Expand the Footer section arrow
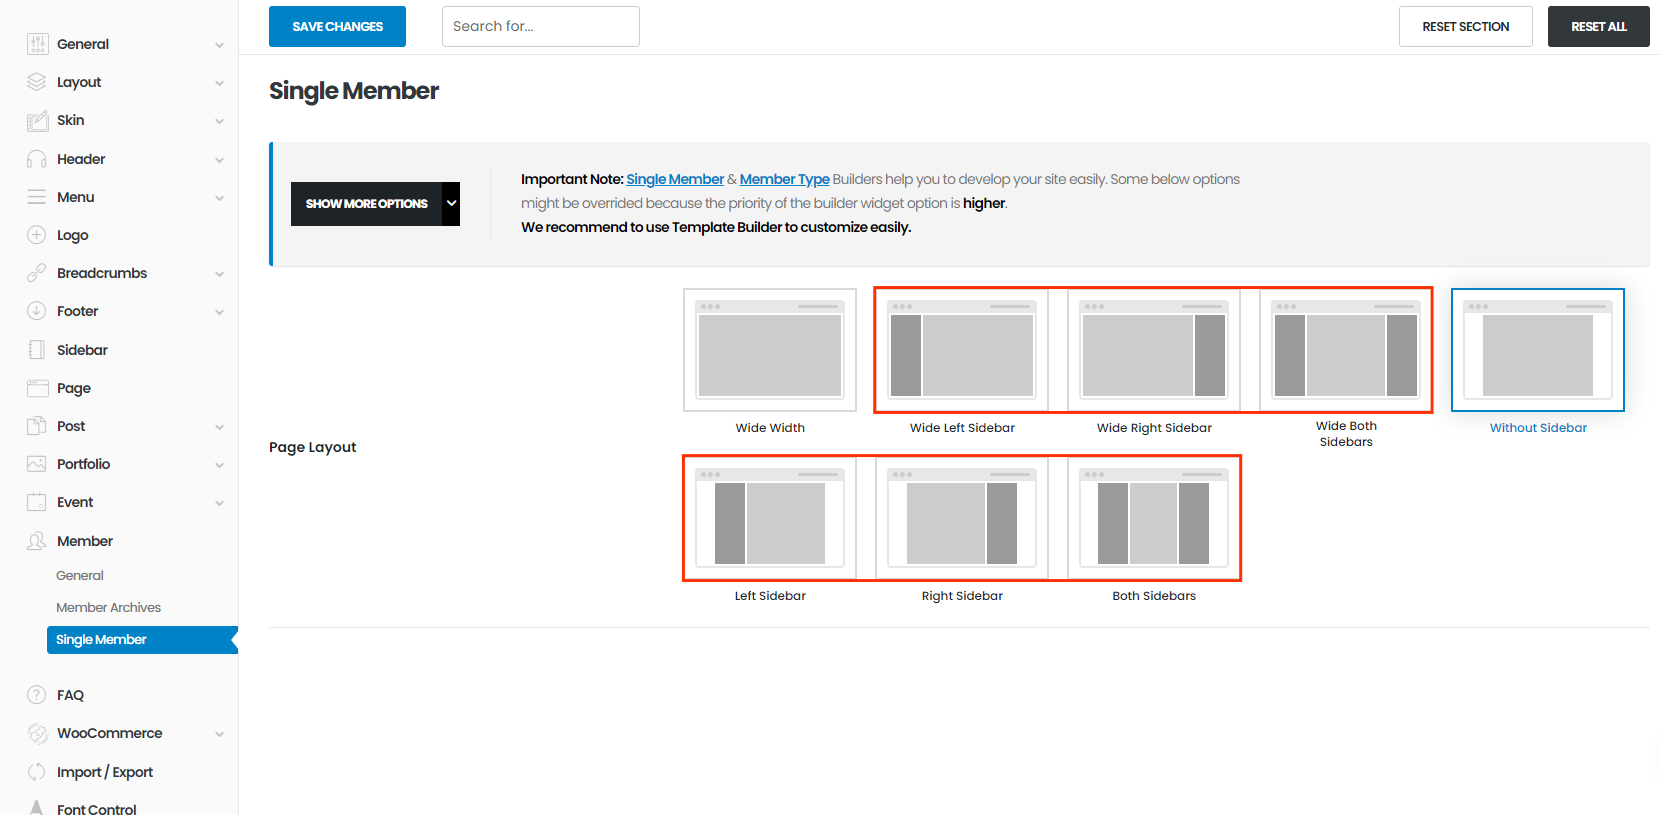1660x815 pixels. coord(219,312)
